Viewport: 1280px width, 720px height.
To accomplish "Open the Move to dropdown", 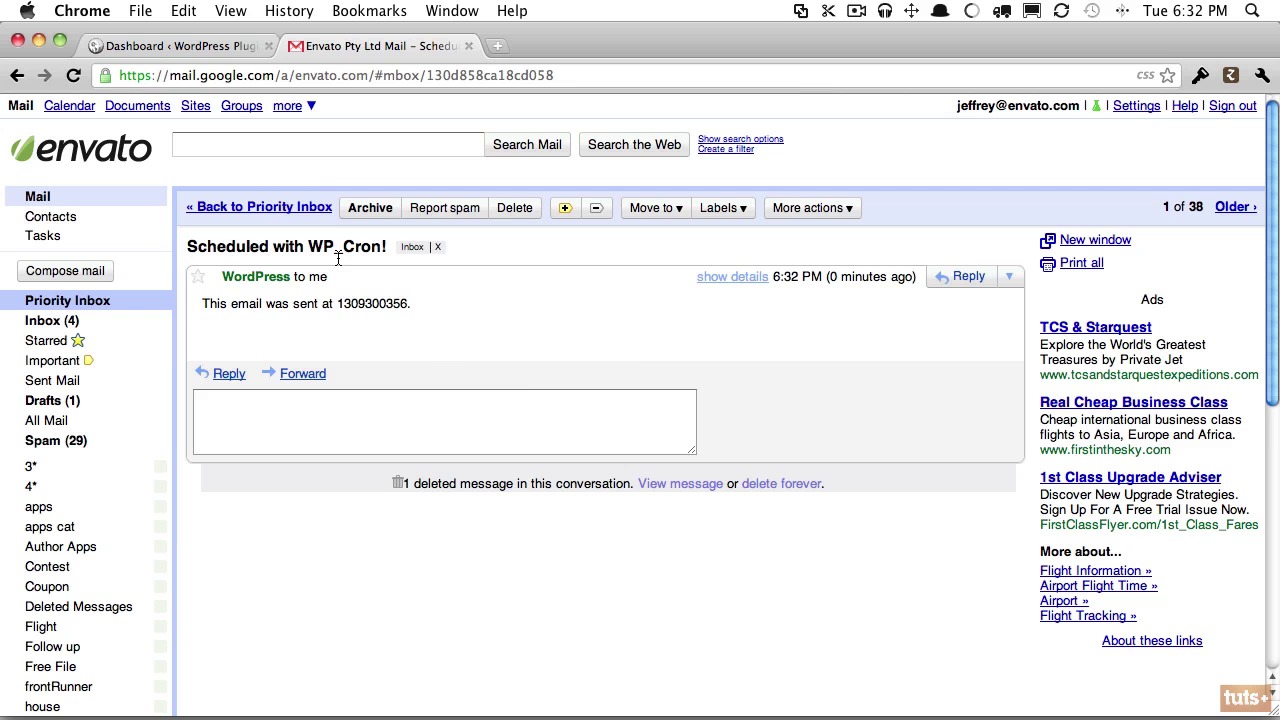I will coord(656,208).
